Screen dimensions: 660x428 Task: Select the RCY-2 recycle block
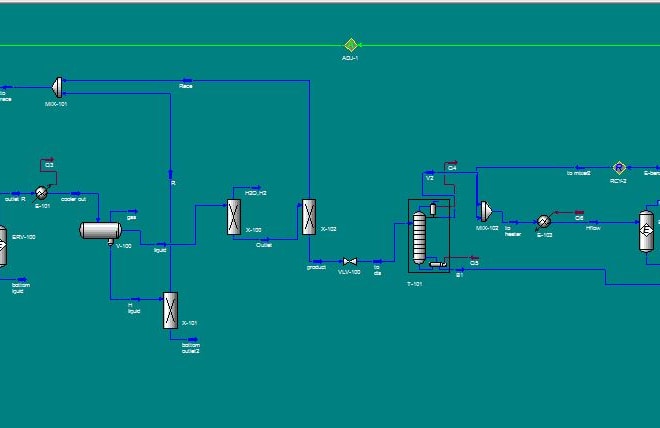click(x=619, y=167)
